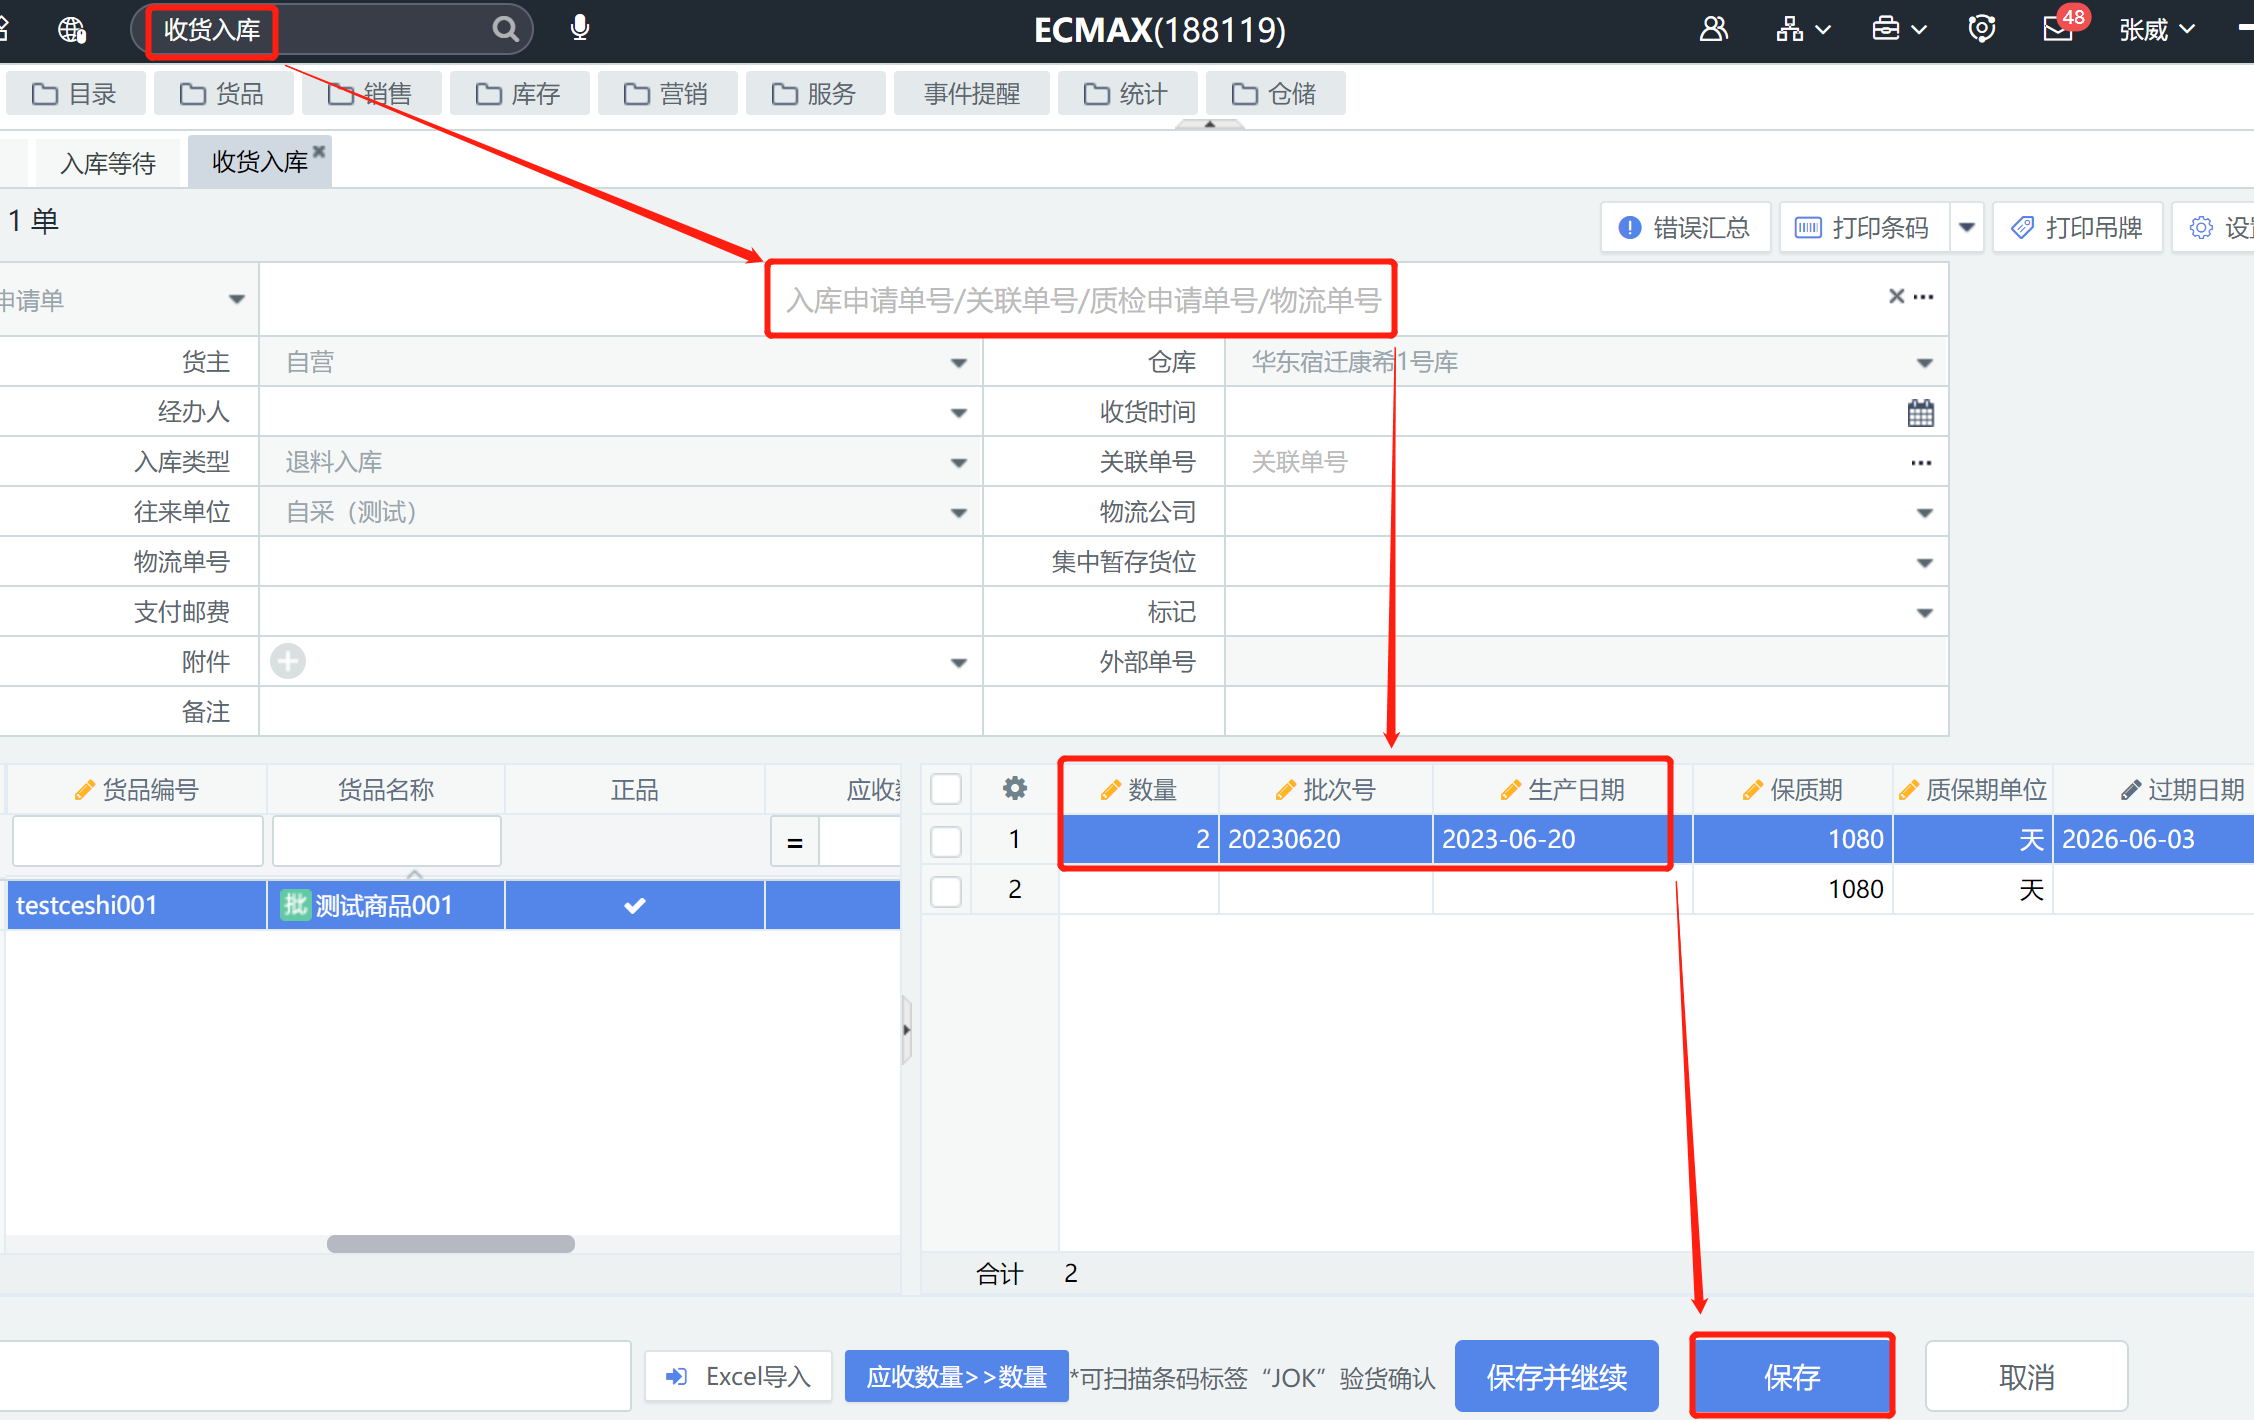Click the 过期日期 cell 2026-06-03
Viewport: 2254px width, 1420px height.
(2153, 839)
